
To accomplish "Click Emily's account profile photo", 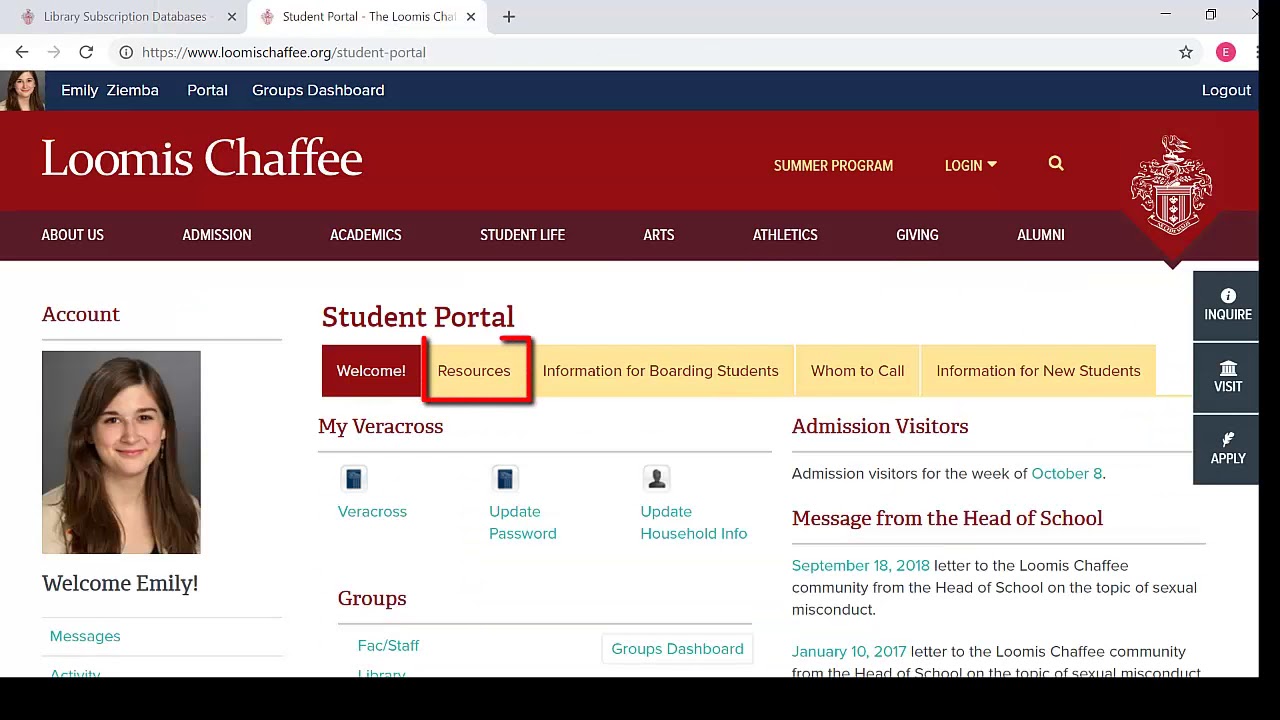I will click(x=121, y=452).
